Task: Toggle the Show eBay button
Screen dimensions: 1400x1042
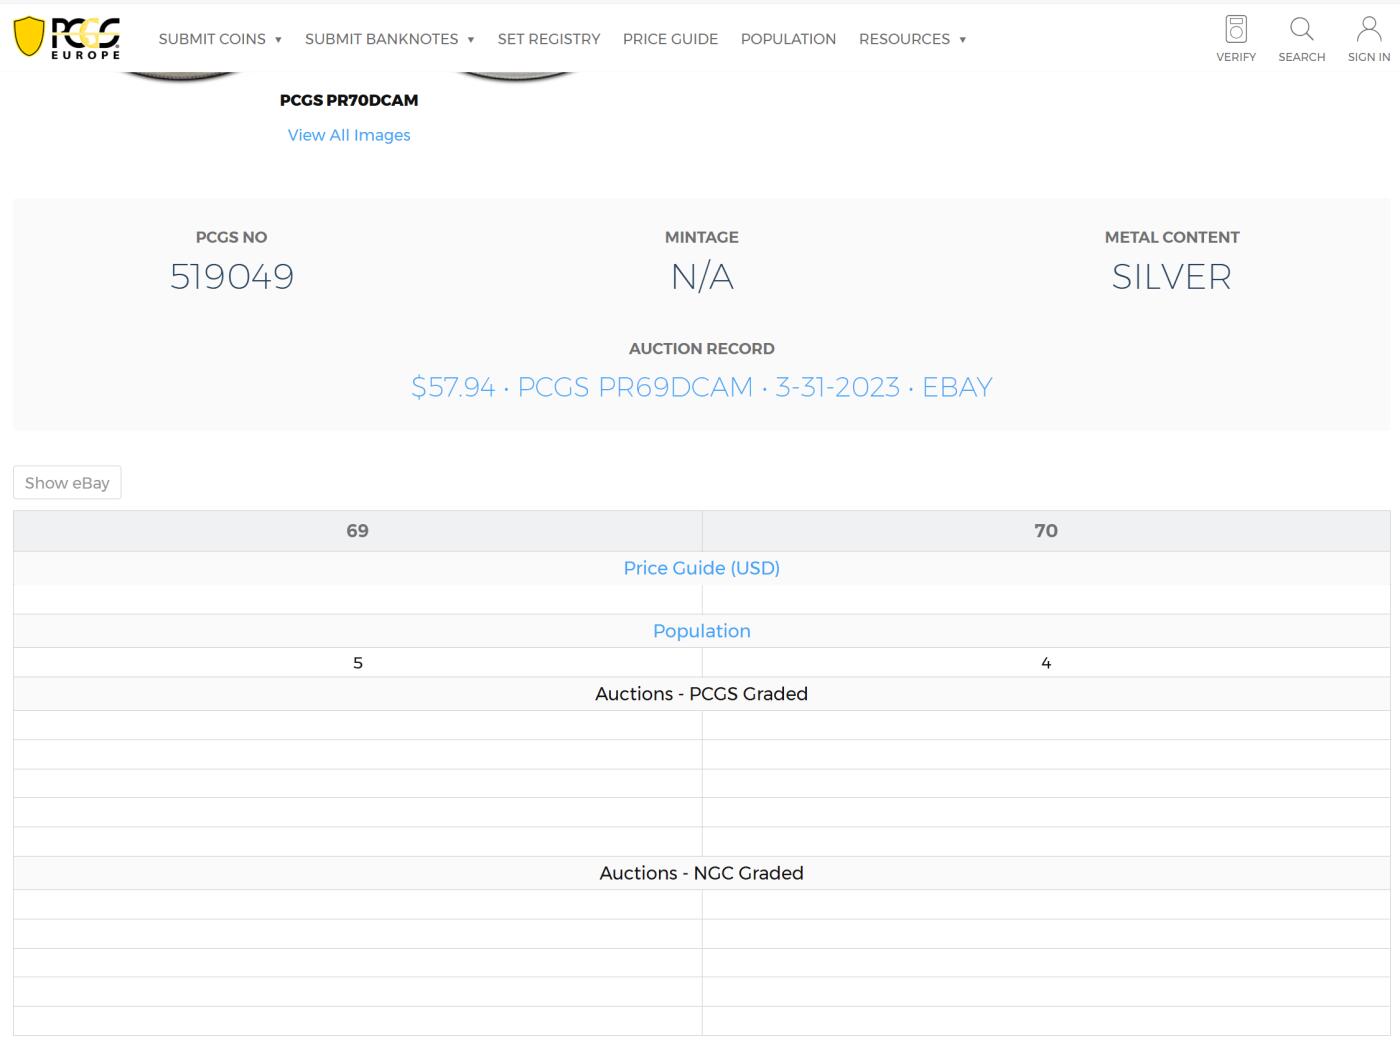Action: 67,483
